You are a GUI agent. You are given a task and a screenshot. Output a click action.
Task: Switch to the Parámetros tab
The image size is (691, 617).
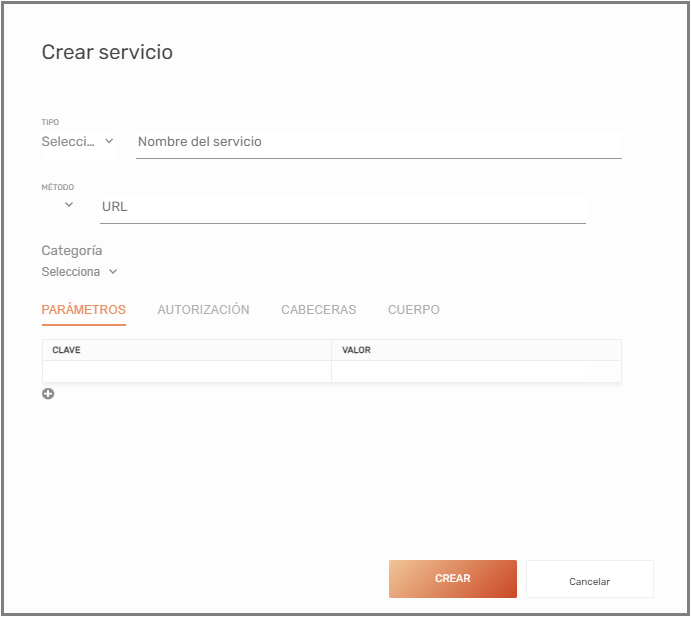pyautogui.click(x=84, y=310)
